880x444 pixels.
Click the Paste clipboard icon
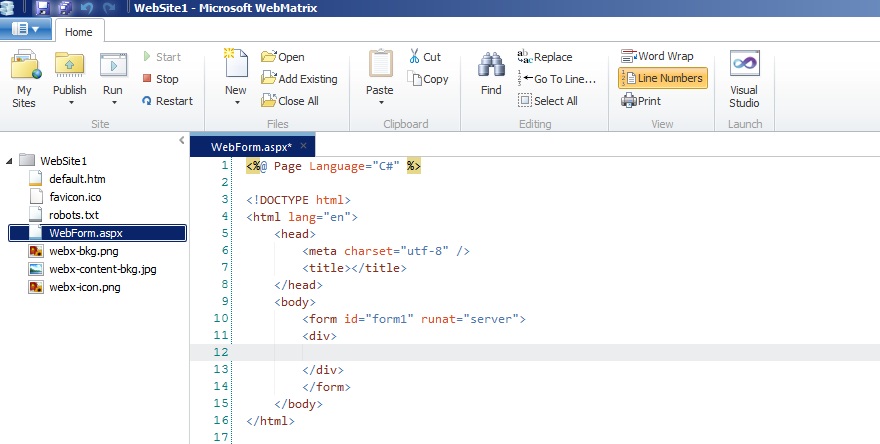coord(380,64)
